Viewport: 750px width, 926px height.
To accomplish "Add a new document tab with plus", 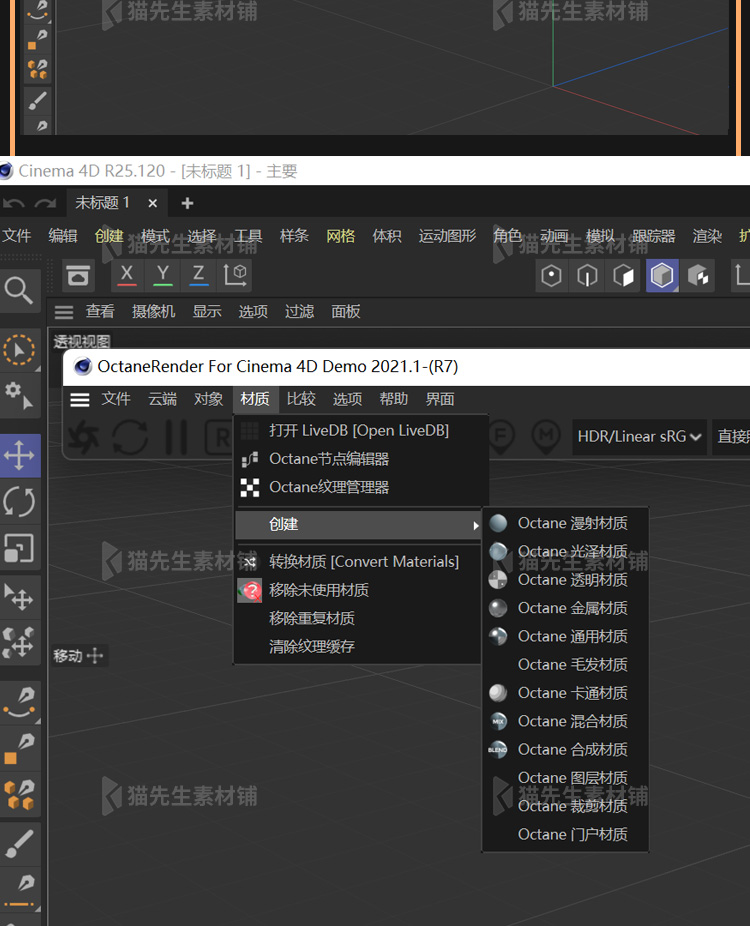I will pyautogui.click(x=187, y=203).
